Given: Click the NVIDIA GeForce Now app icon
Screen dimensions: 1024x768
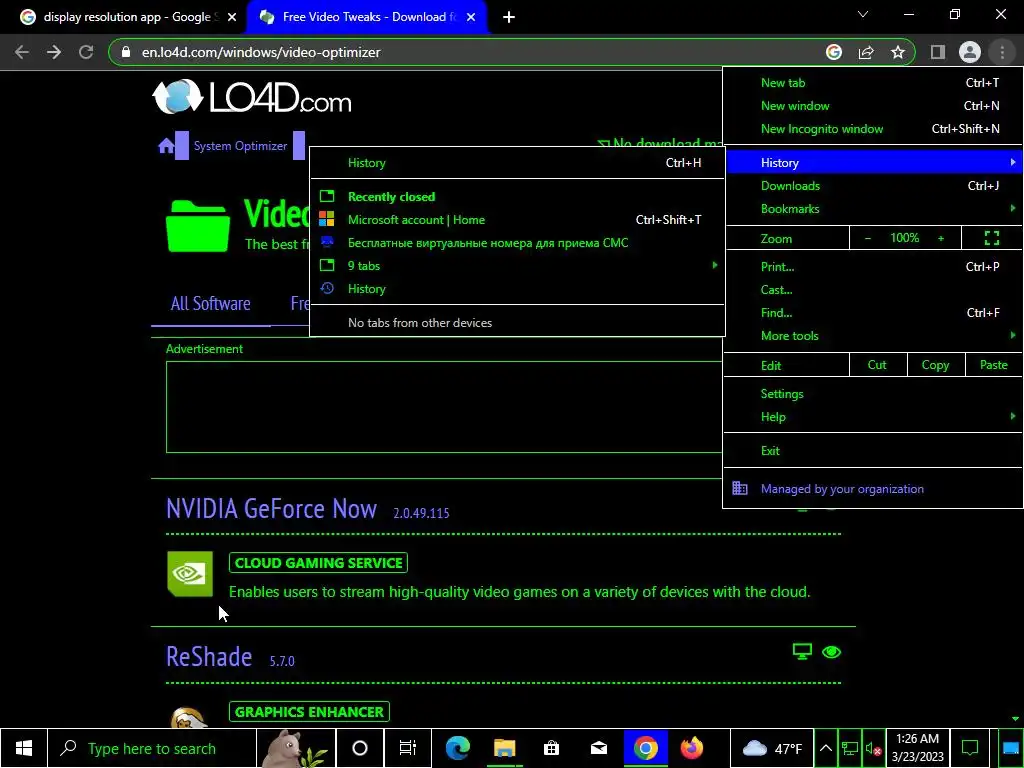Looking at the screenshot, I should [190, 574].
